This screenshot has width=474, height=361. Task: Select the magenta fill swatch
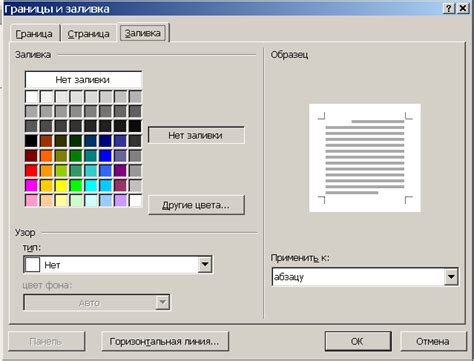click(x=32, y=186)
